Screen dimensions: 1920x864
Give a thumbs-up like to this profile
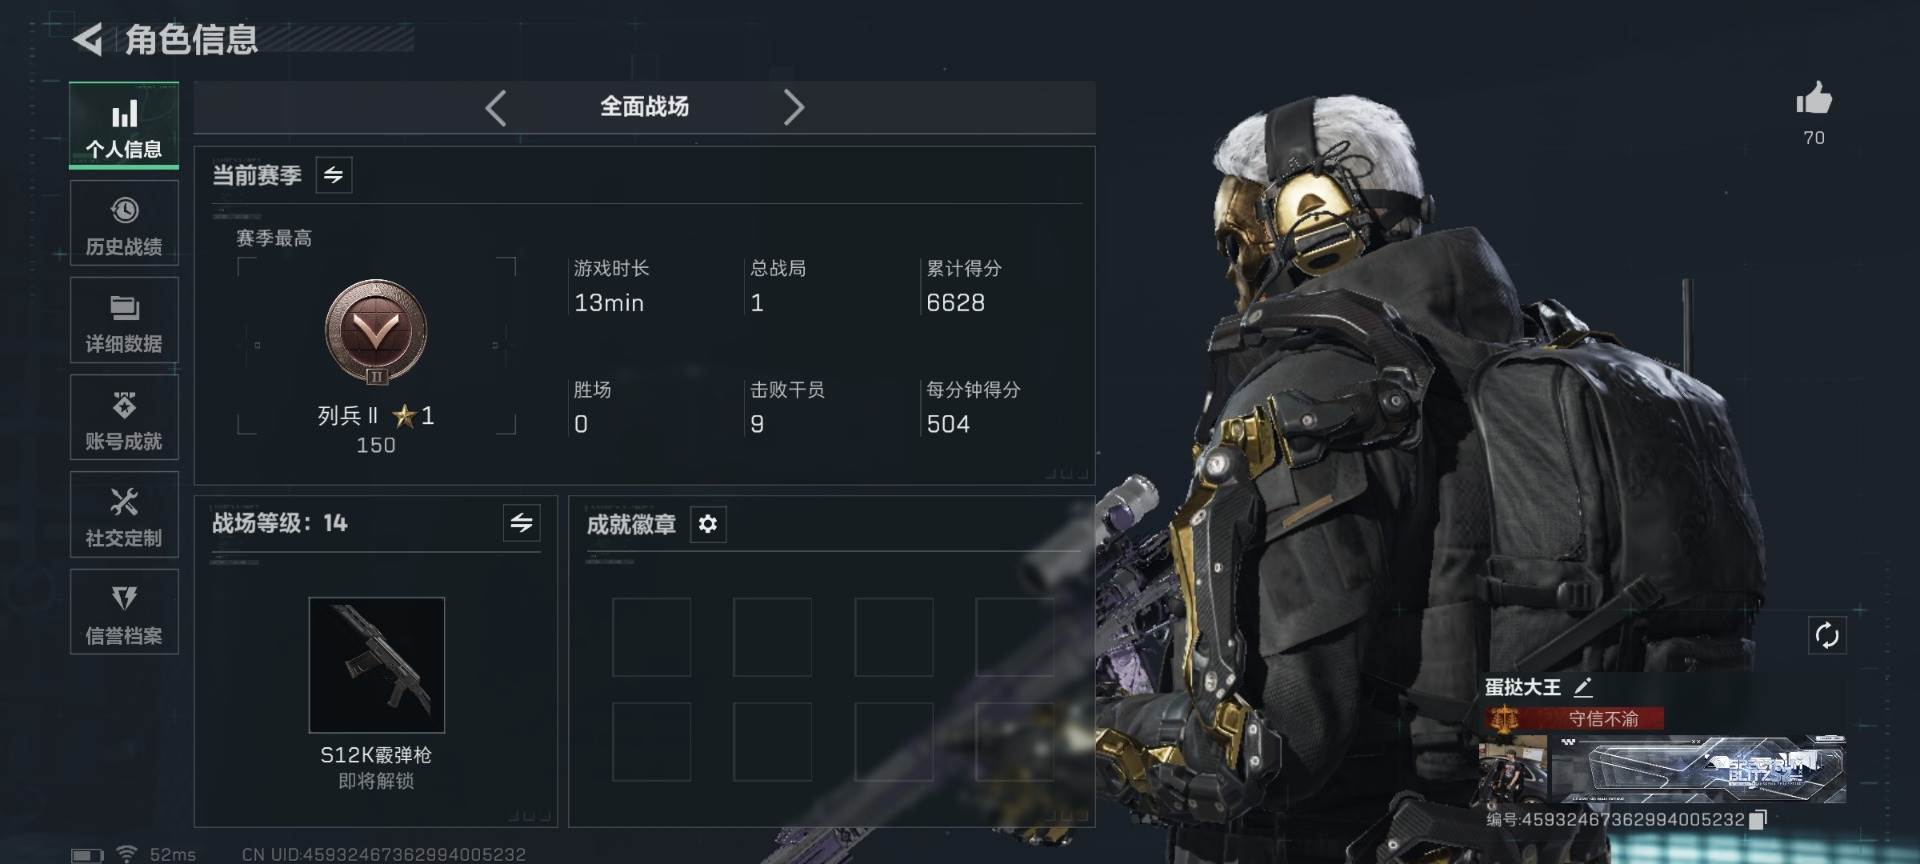(x=1813, y=99)
